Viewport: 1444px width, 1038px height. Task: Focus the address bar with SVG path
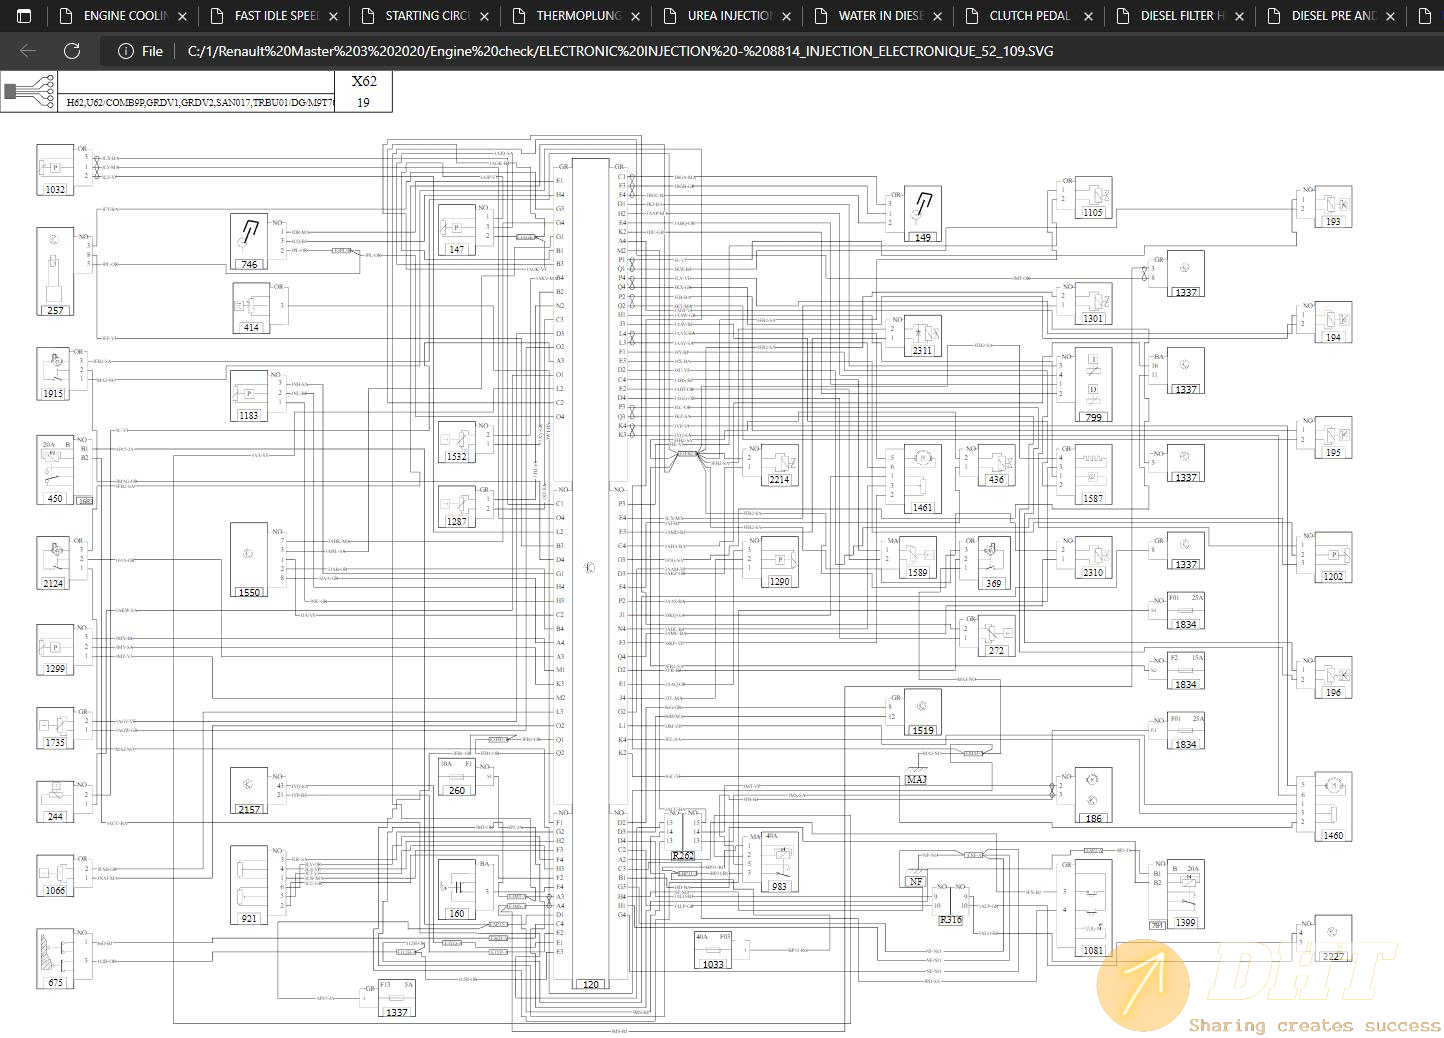[x=620, y=51]
